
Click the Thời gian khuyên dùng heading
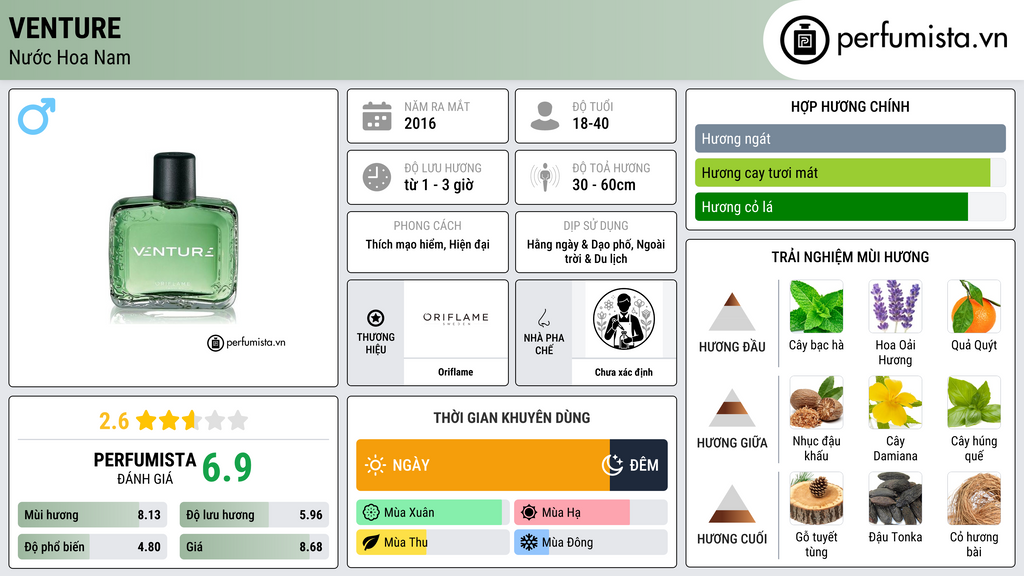click(x=512, y=418)
